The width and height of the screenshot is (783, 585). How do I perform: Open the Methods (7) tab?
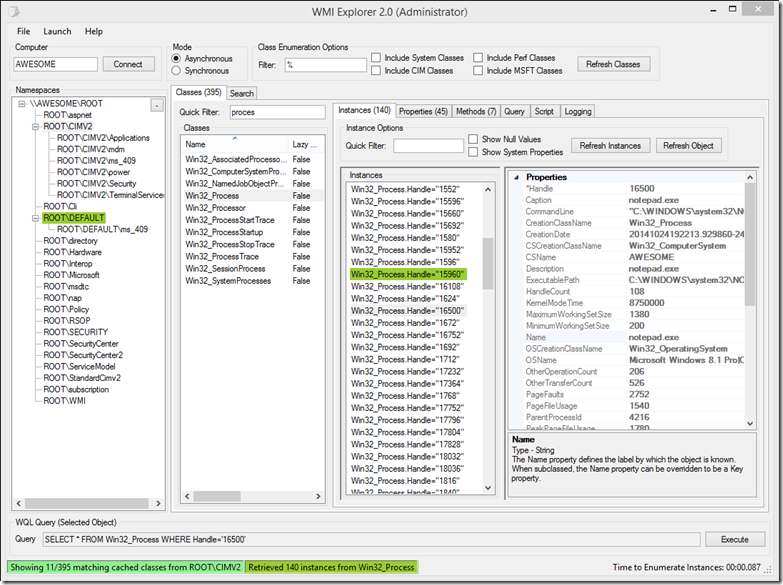coord(476,111)
